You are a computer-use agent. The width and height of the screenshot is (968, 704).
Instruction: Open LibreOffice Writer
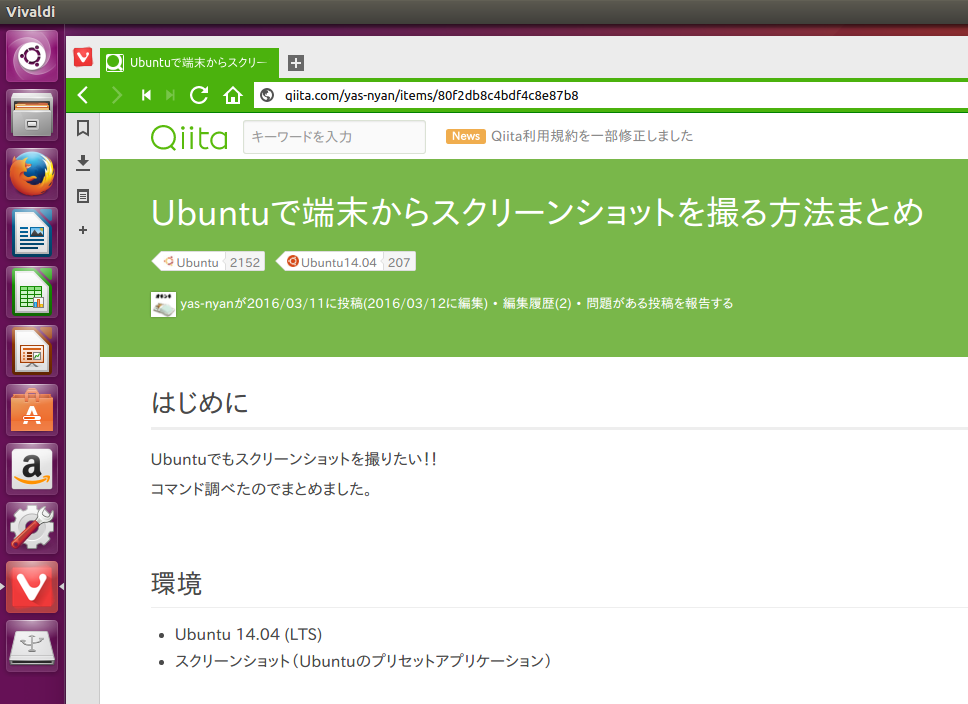[x=32, y=233]
